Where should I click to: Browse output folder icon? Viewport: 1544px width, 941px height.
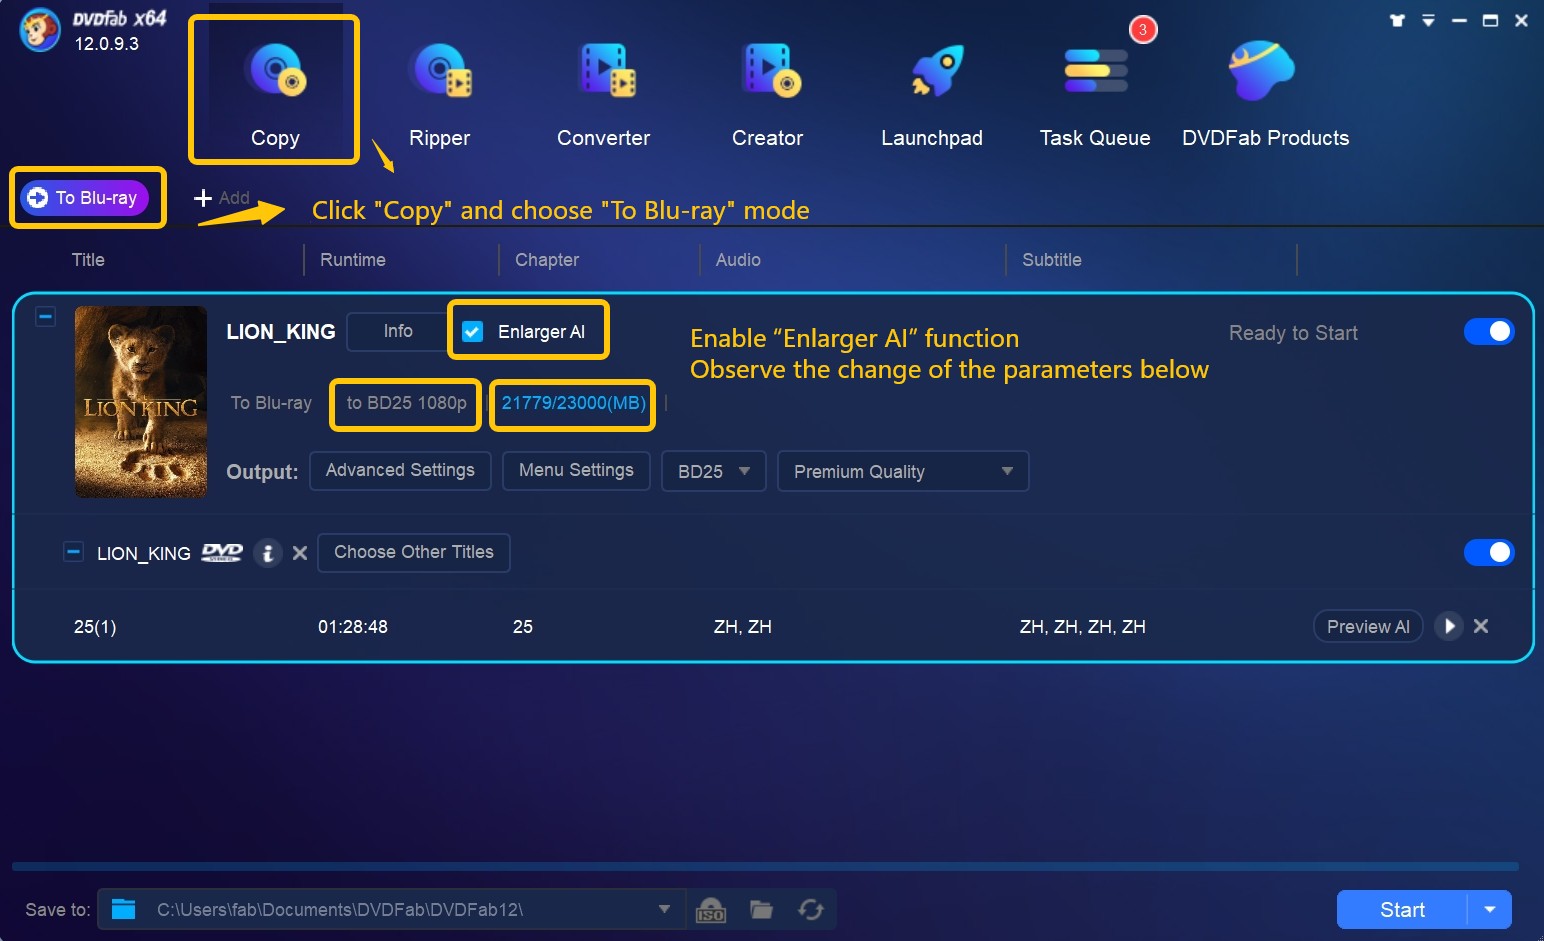[x=762, y=909]
